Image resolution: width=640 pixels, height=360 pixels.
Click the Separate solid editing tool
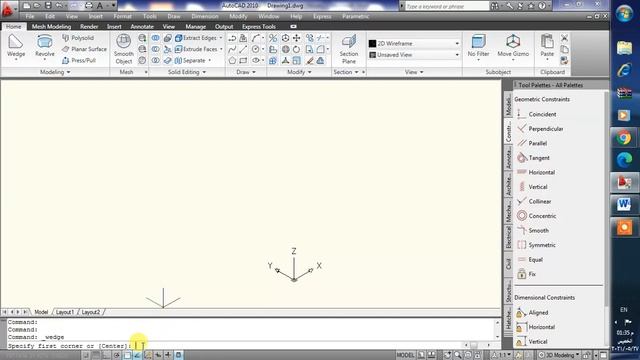[190, 60]
